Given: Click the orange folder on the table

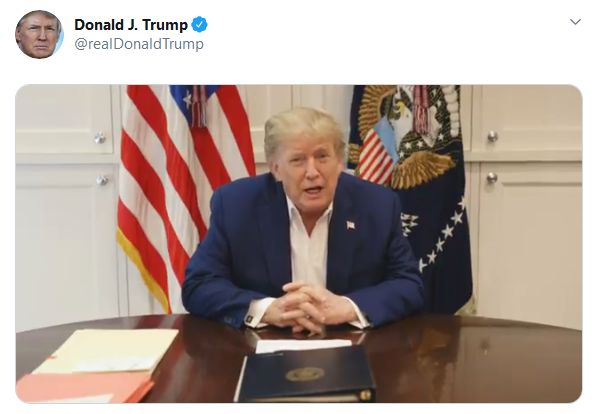Looking at the screenshot, I should coord(85,387).
